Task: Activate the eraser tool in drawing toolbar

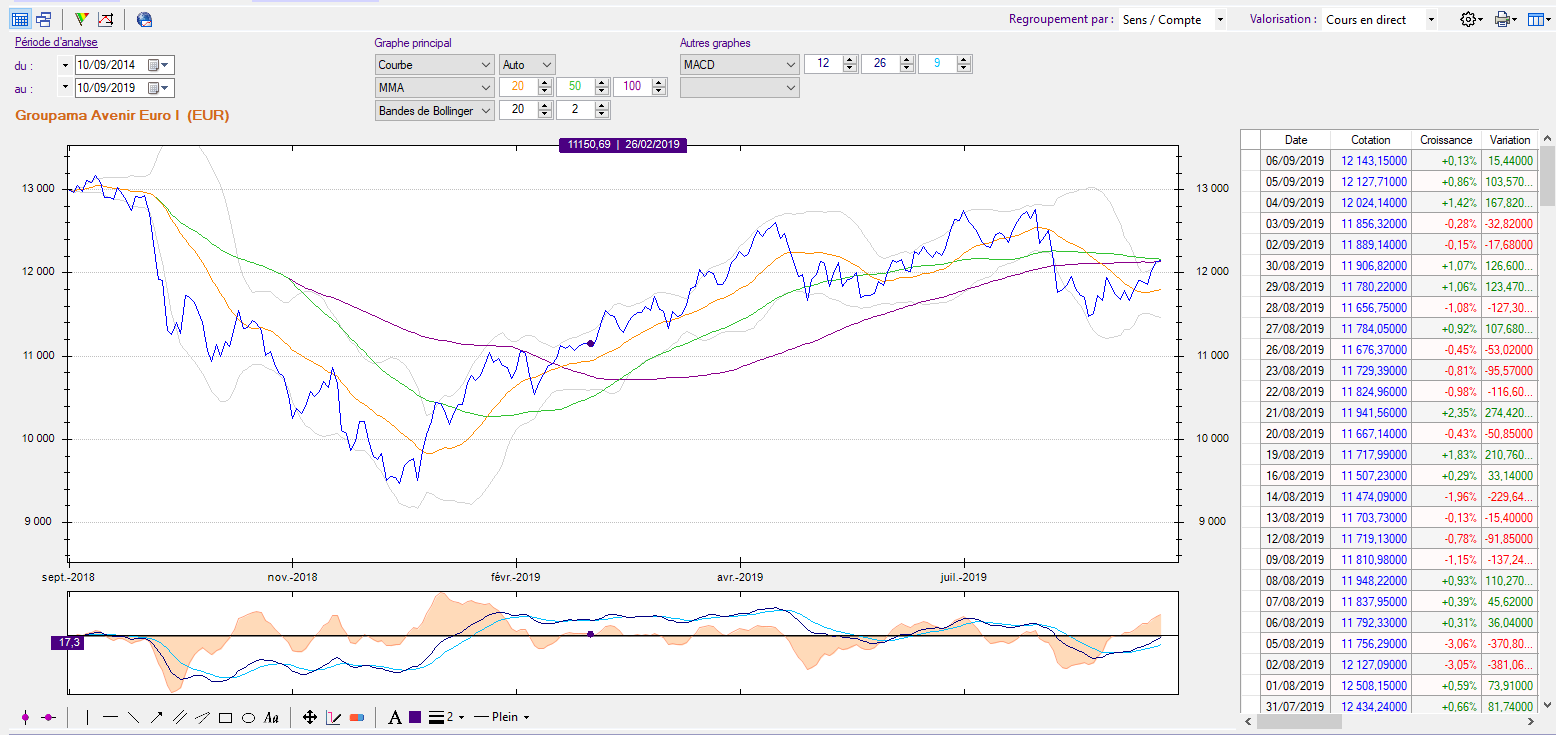Action: [357, 717]
